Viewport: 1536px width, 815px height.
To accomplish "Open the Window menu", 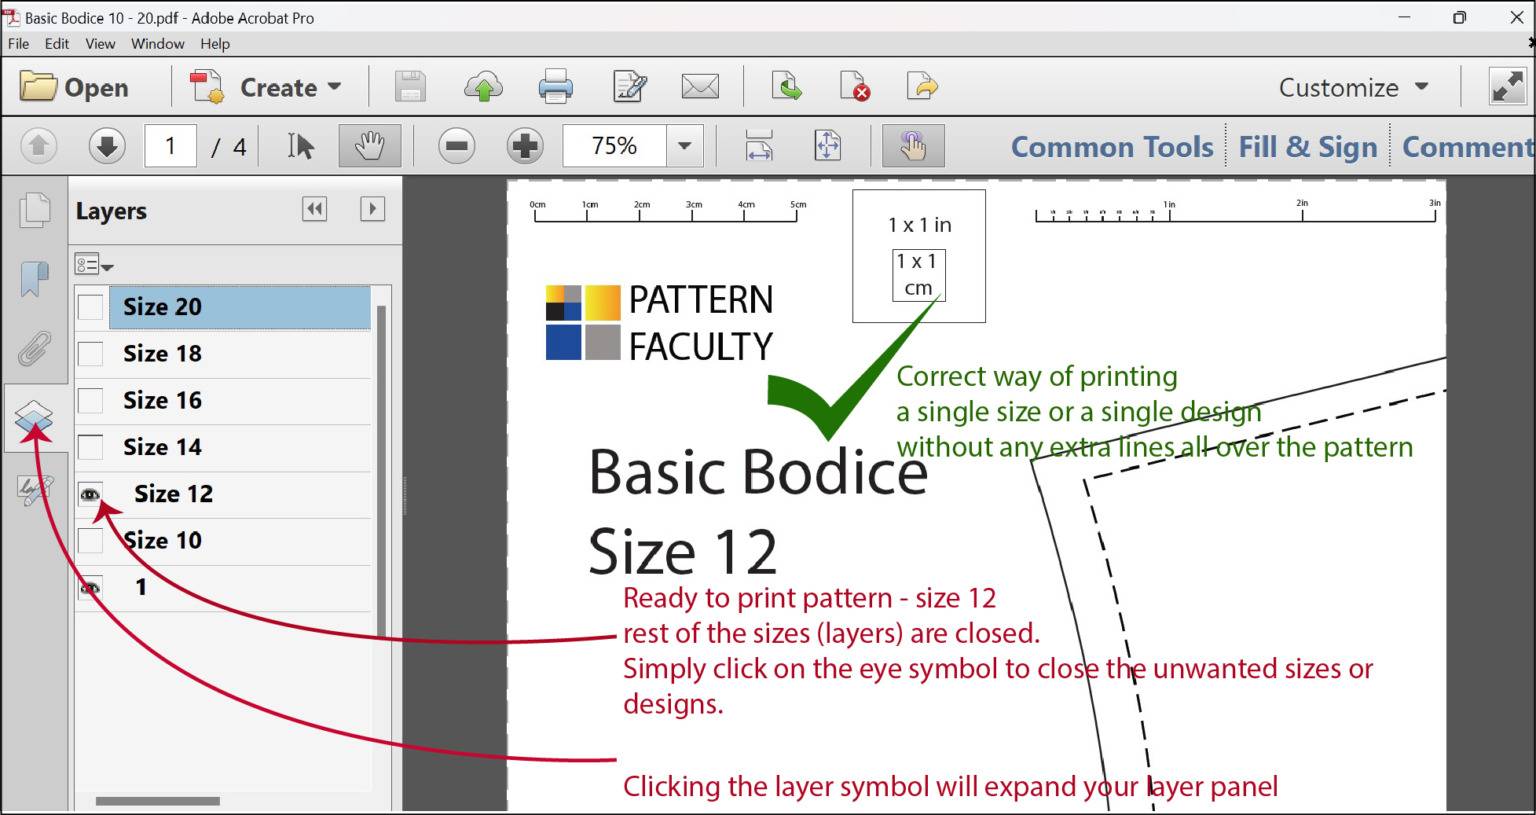I will click(x=157, y=44).
